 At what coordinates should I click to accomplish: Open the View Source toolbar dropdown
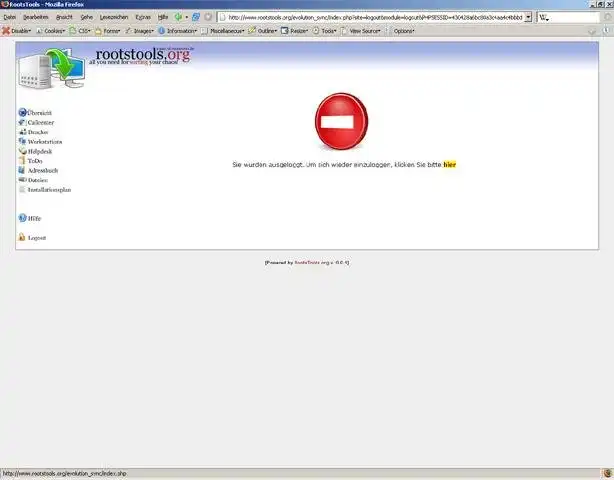click(x=361, y=31)
